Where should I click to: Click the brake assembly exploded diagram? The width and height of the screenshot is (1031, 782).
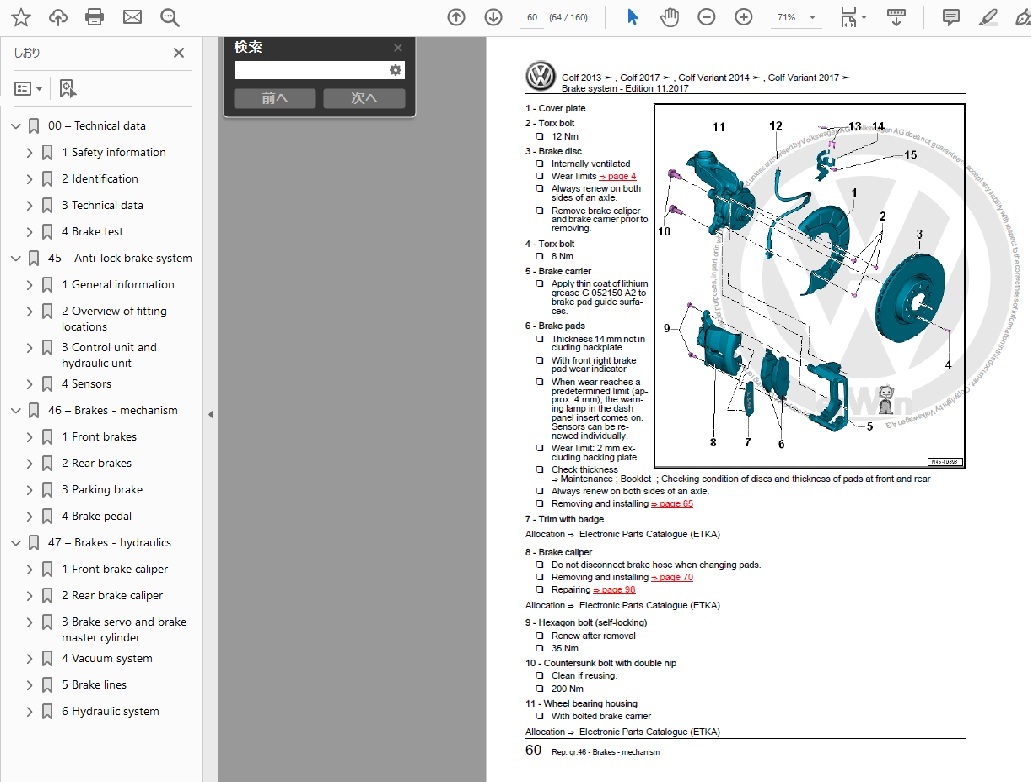coord(810,286)
